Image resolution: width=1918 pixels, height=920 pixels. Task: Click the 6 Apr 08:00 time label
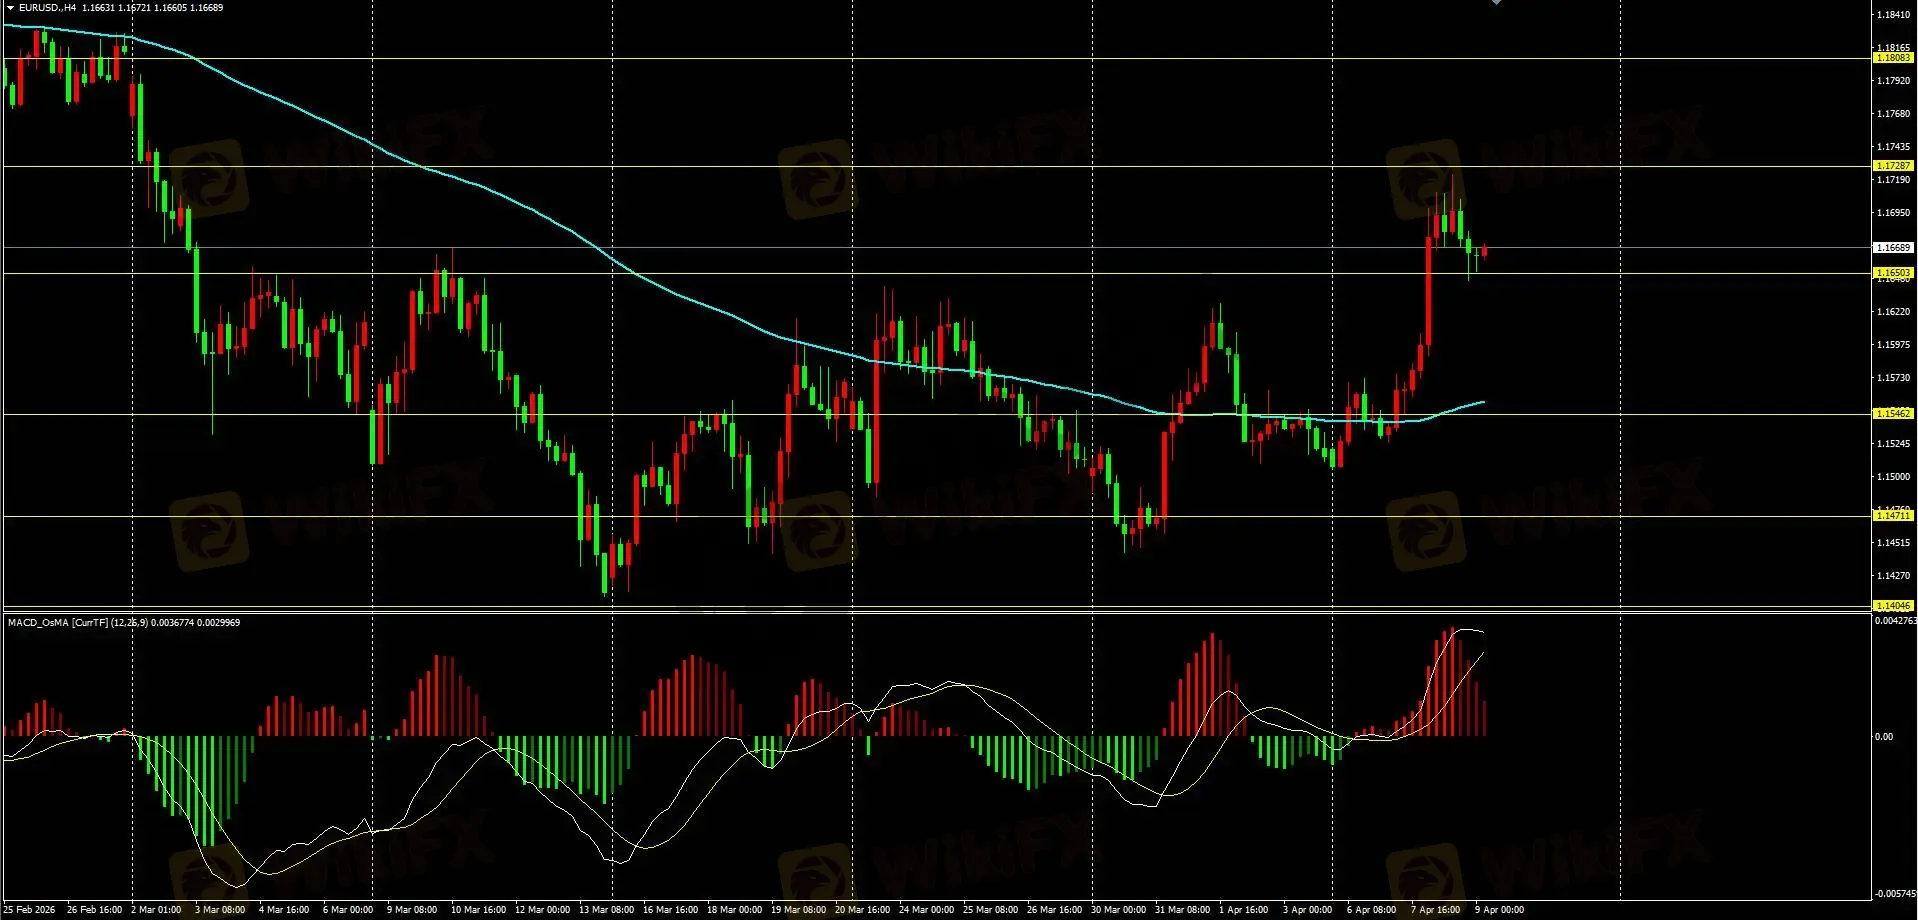(x=1372, y=910)
